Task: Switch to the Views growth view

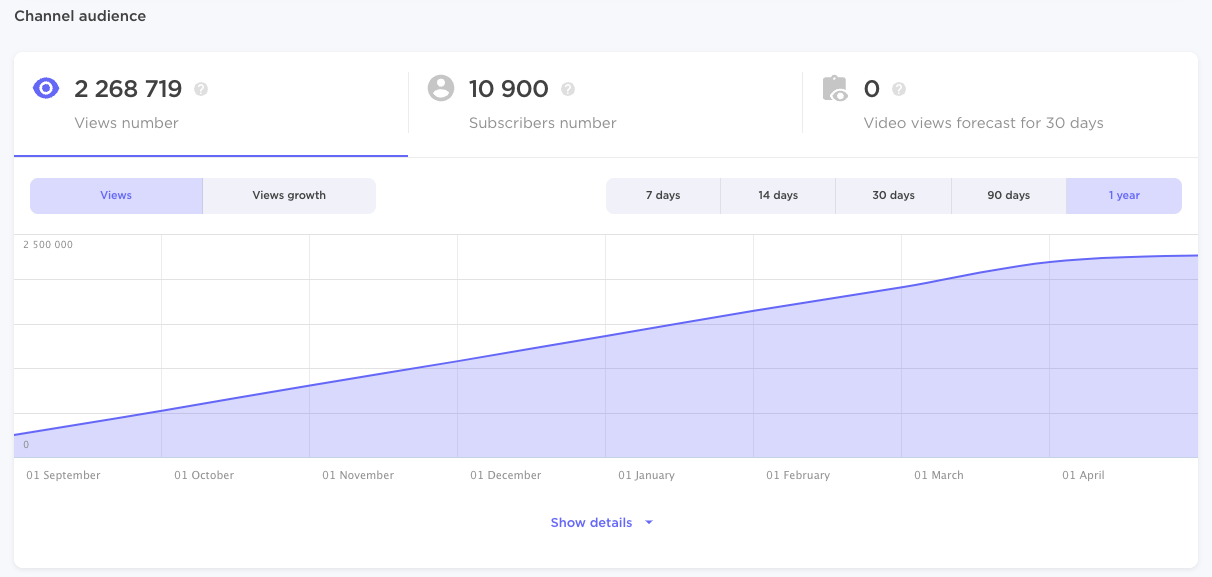Action: 289,195
